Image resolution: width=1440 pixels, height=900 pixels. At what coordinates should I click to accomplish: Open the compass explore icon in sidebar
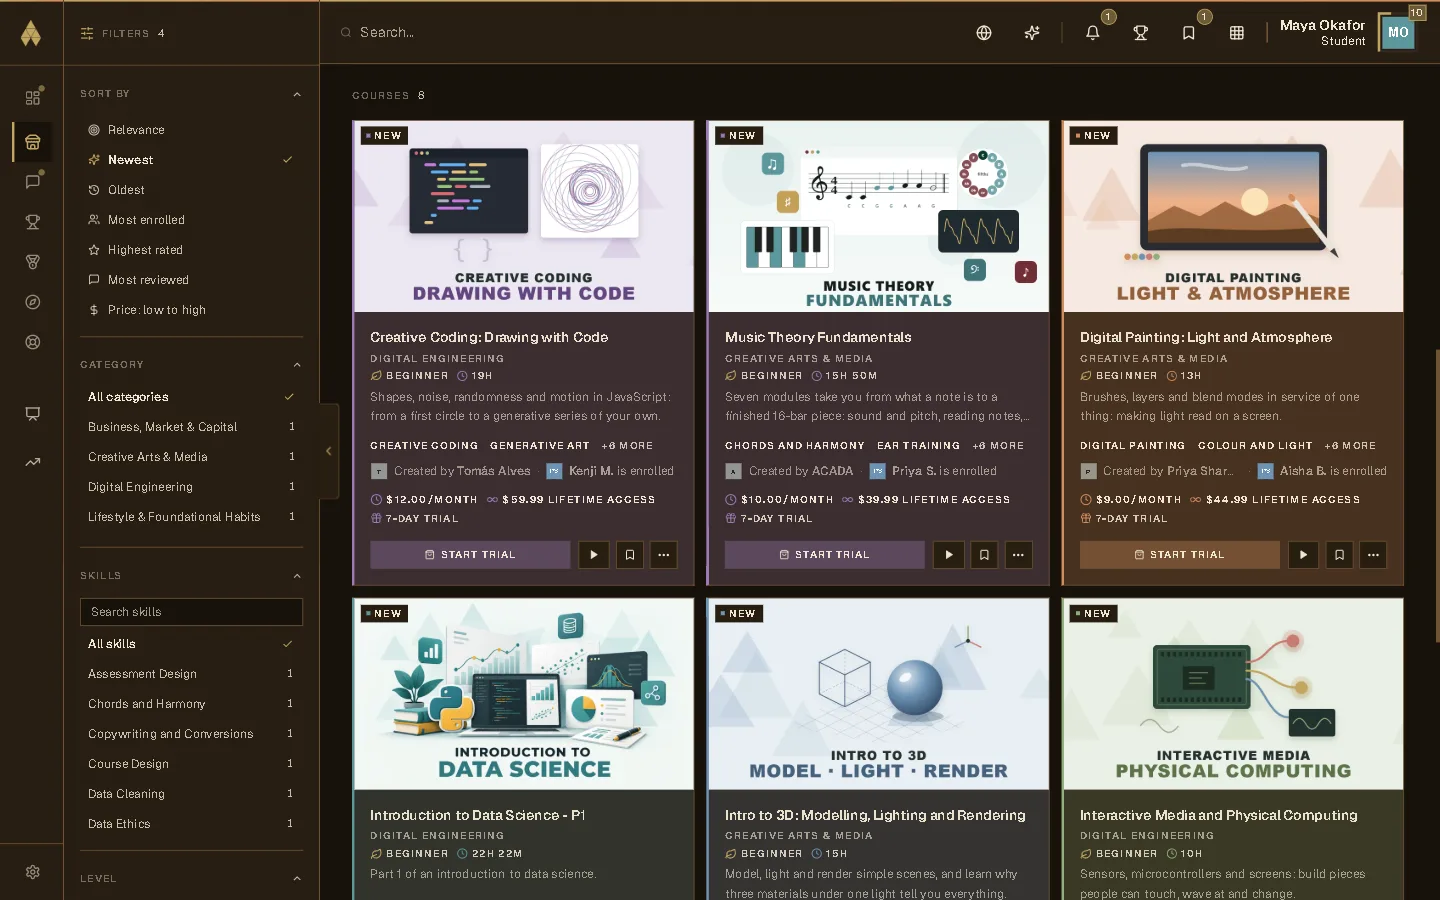(33, 302)
